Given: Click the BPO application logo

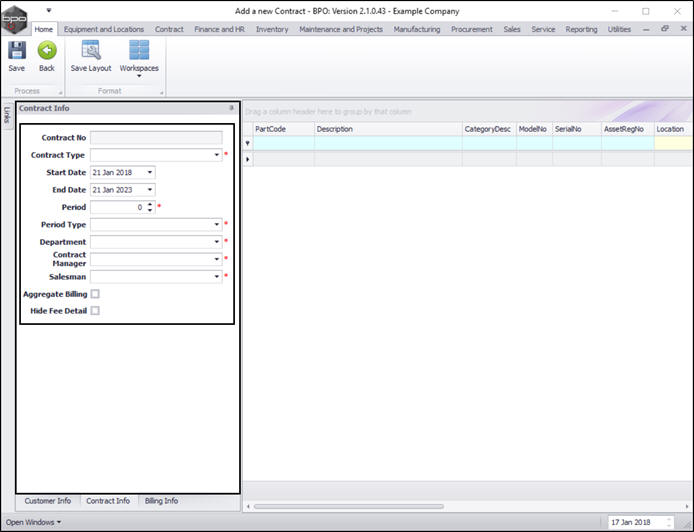Looking at the screenshot, I should coord(14,17).
